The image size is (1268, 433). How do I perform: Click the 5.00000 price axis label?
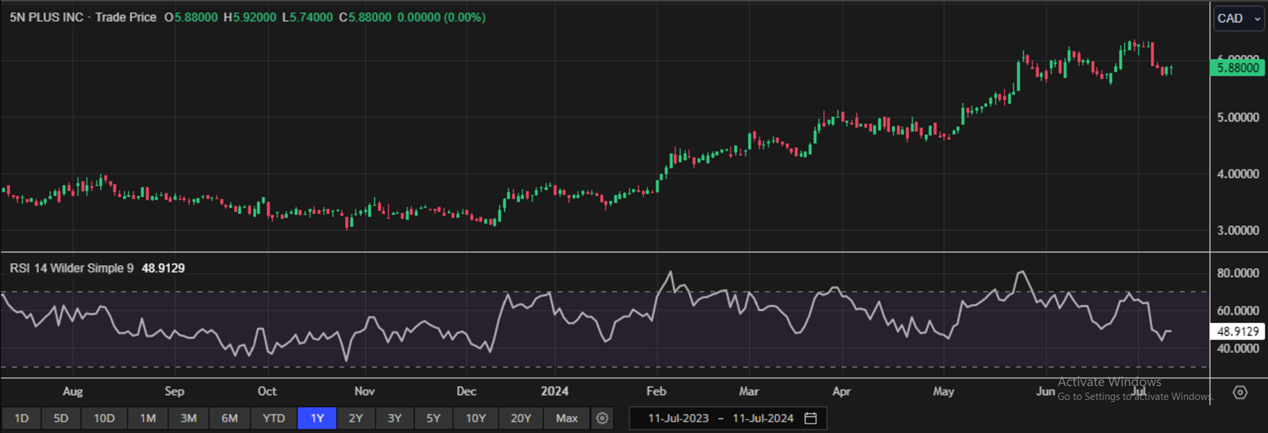pyautogui.click(x=1237, y=117)
